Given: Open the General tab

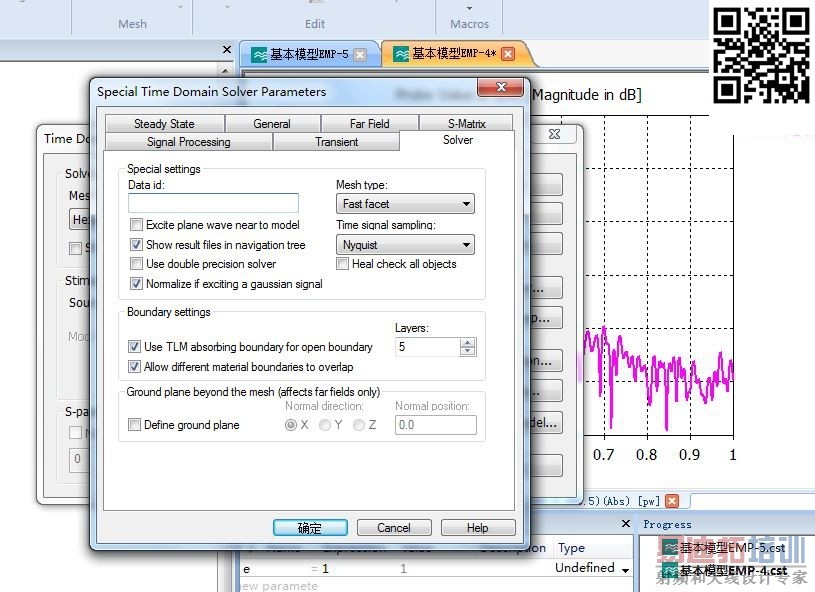Looking at the screenshot, I should [272, 124].
